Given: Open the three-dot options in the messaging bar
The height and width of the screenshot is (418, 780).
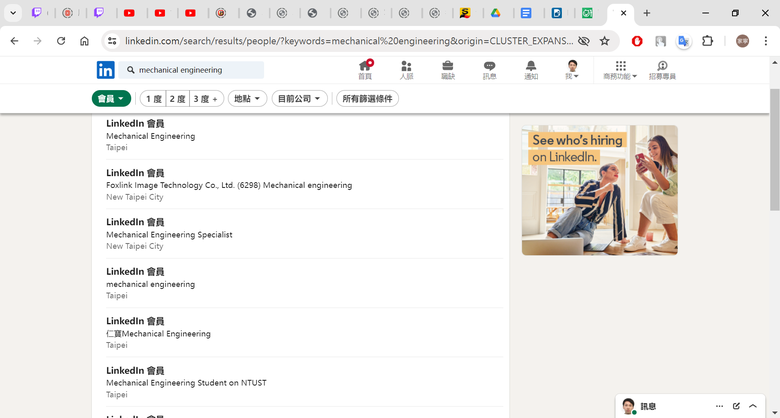Looking at the screenshot, I should pyautogui.click(x=719, y=406).
